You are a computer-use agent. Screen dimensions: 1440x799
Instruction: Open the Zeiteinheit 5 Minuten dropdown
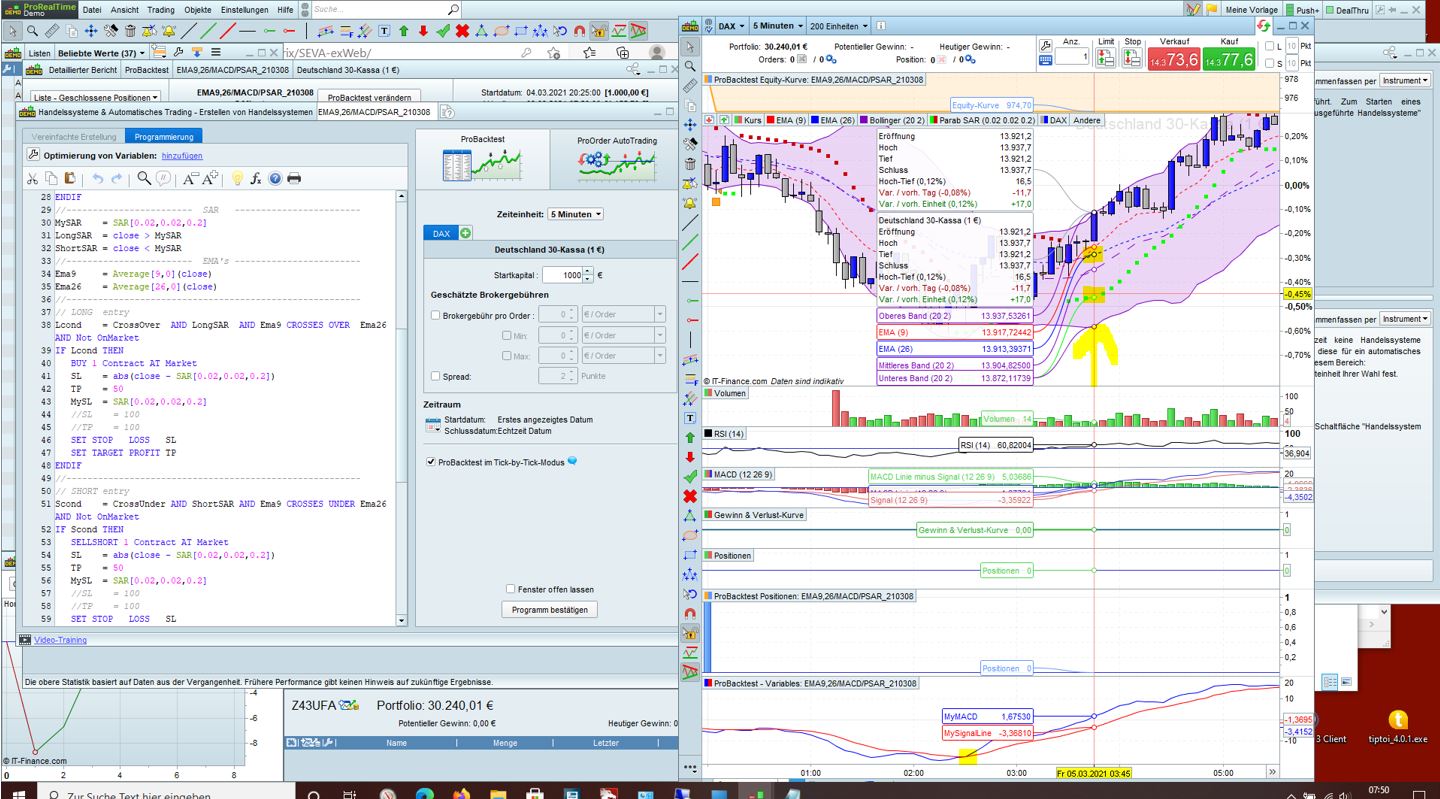(x=577, y=214)
